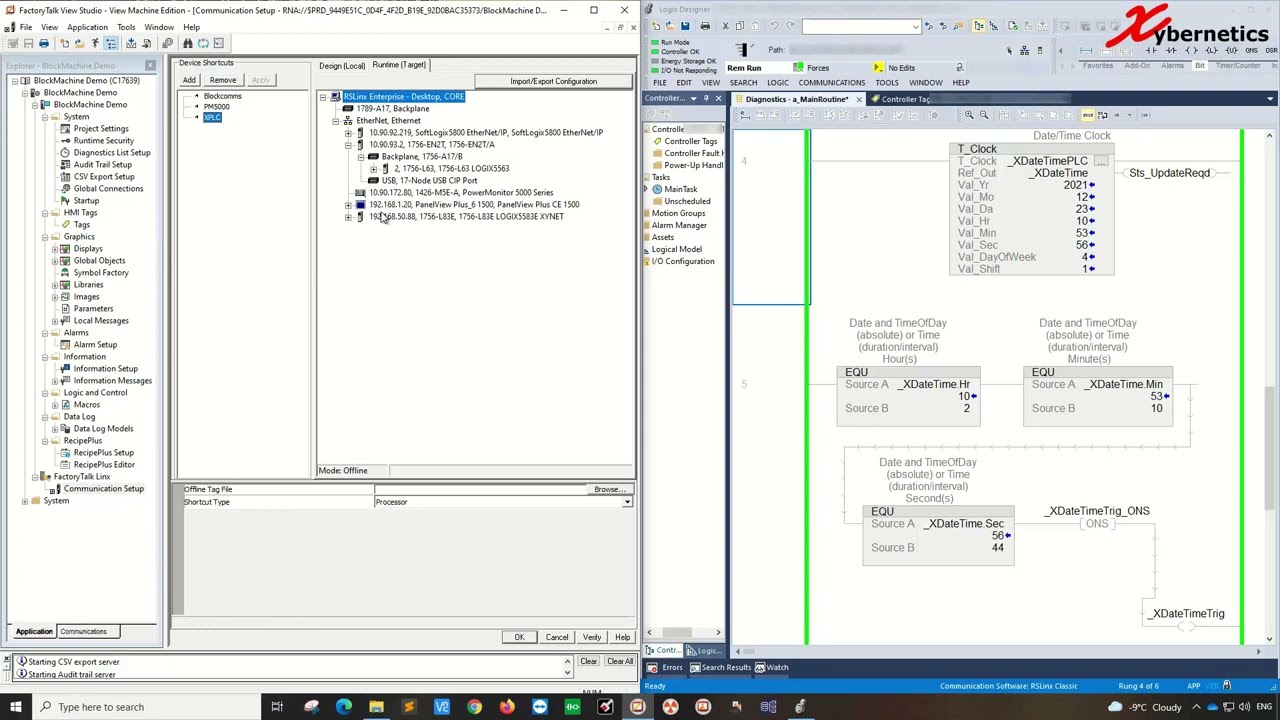This screenshot has height=720, width=1280.
Task: Expand the 1756-L63 LOGIX5563 slot node
Action: (373, 169)
